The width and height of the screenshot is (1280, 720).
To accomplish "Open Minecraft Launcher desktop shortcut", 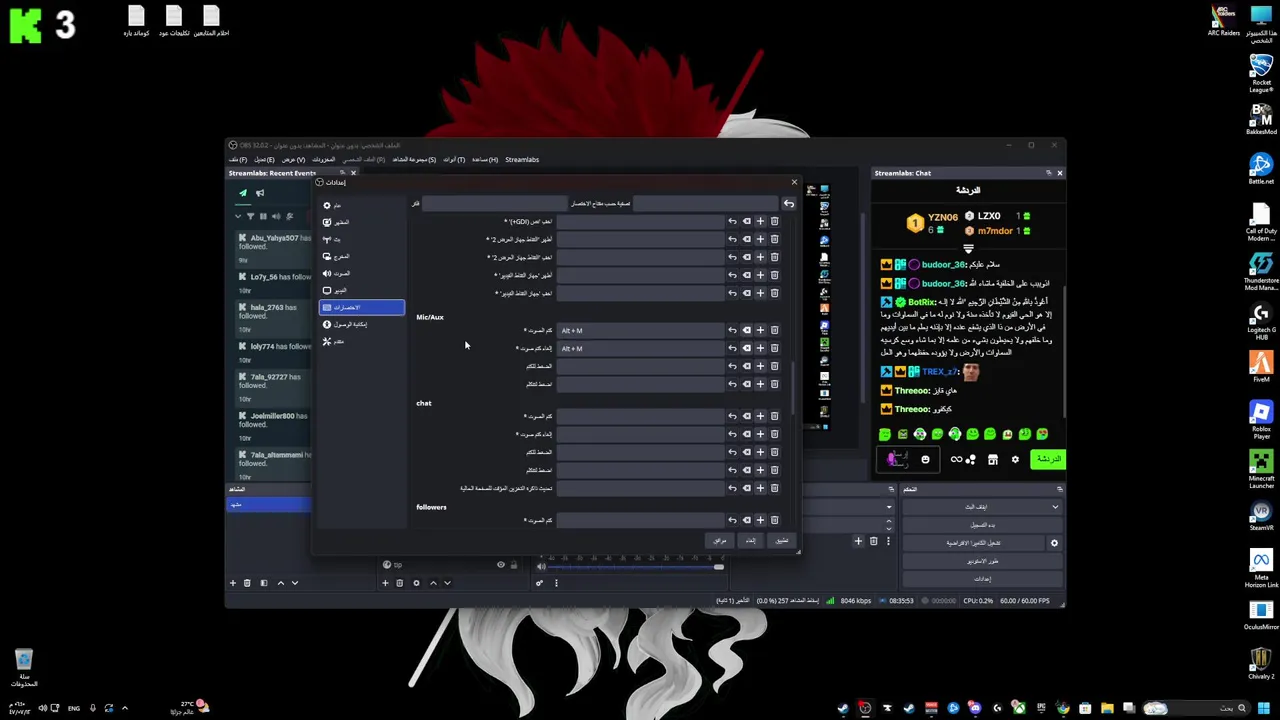I will (x=1261, y=469).
